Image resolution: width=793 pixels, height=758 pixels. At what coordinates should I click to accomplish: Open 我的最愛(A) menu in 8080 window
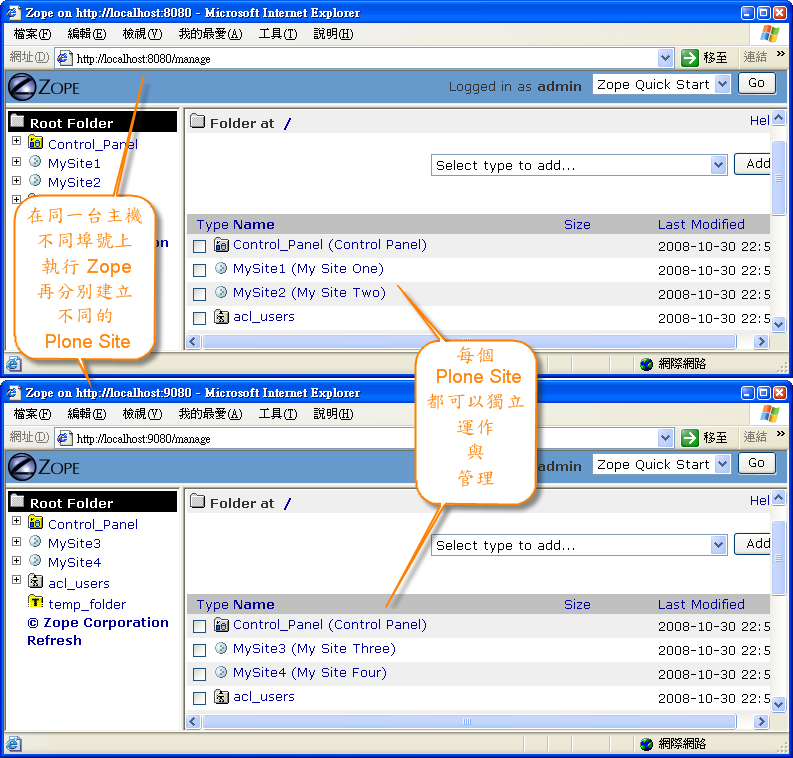[210, 34]
